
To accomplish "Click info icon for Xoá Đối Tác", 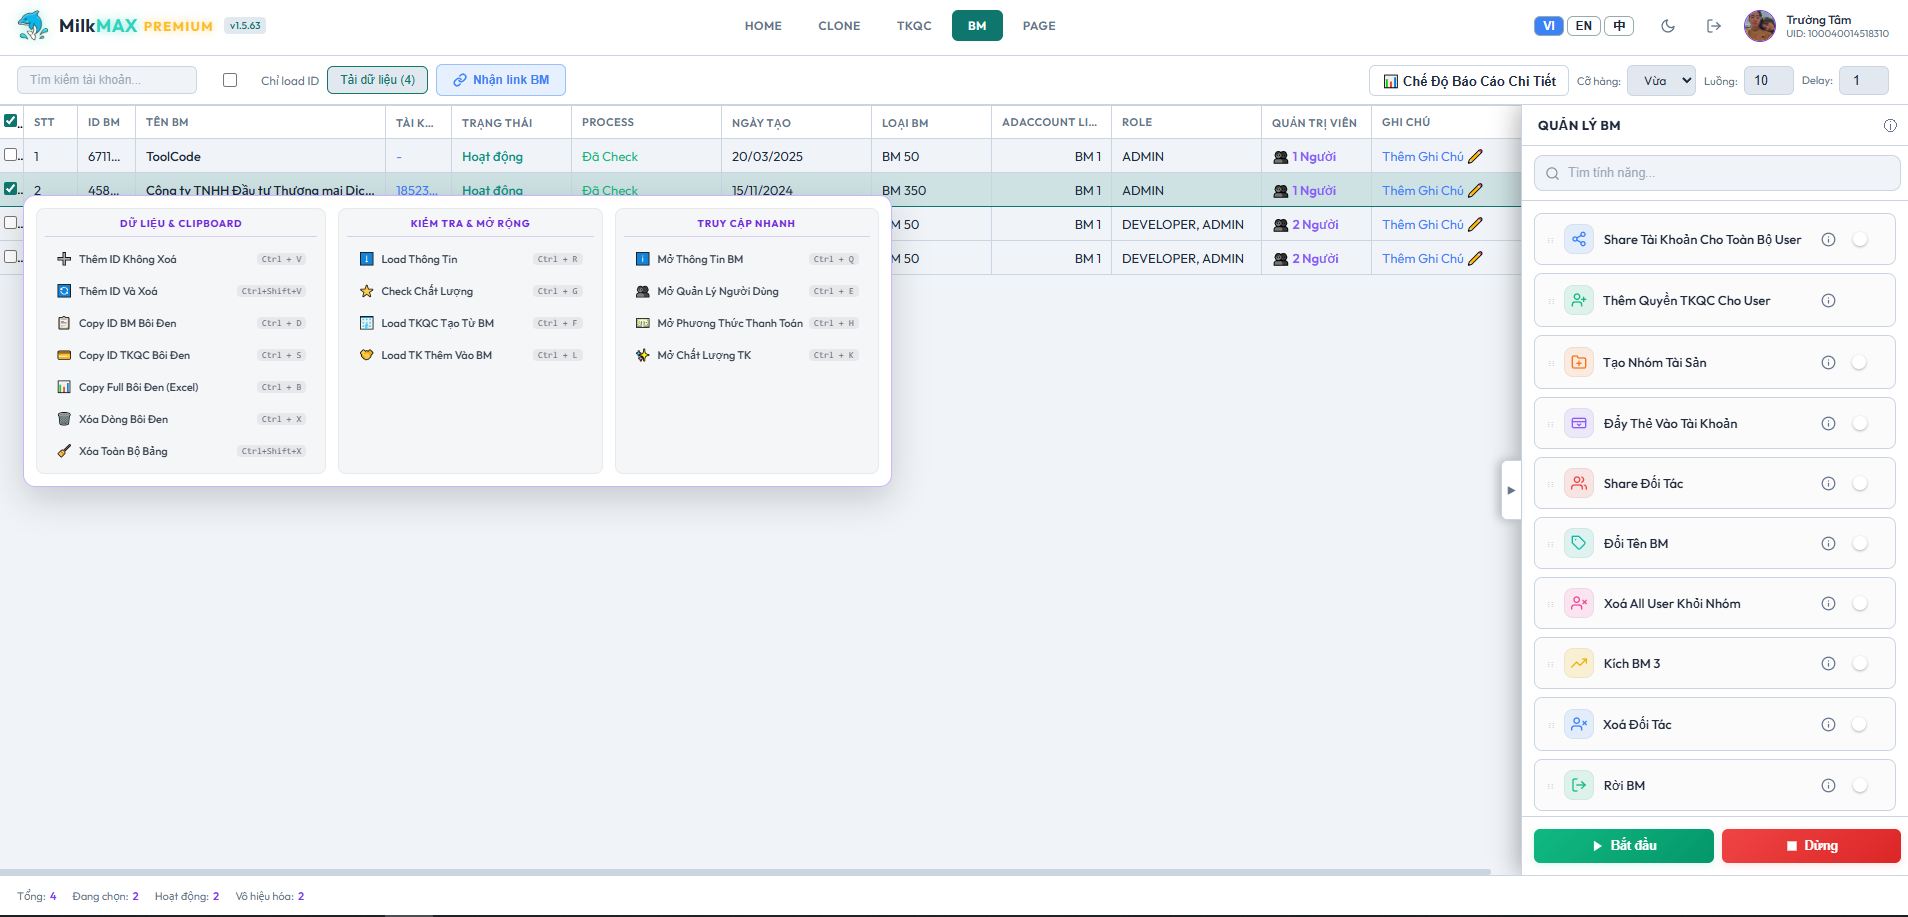I will pos(1828,725).
